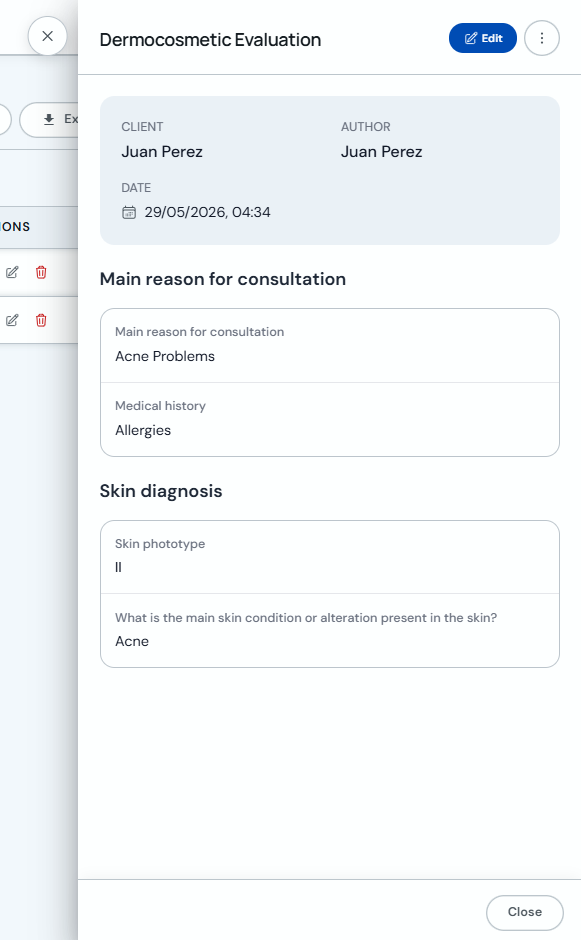Click the second row's red trash icon
Viewport: 581px width, 940px height.
(41, 320)
